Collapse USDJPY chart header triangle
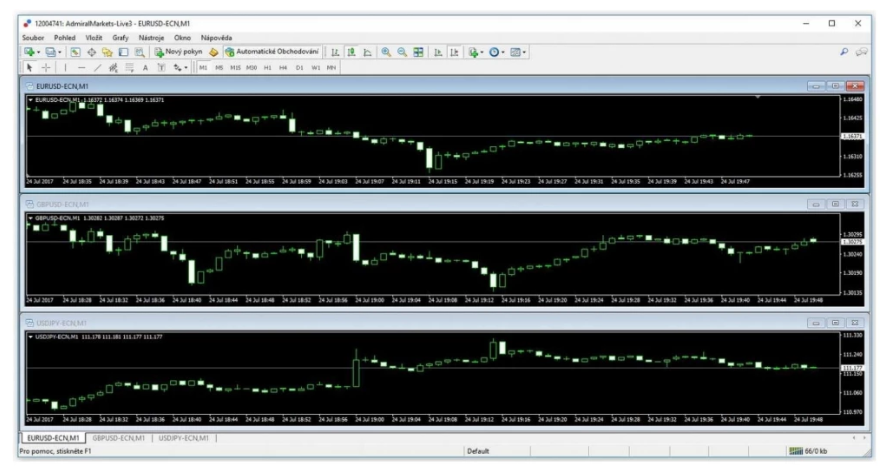This screenshot has width=888, height=475. 31,337
